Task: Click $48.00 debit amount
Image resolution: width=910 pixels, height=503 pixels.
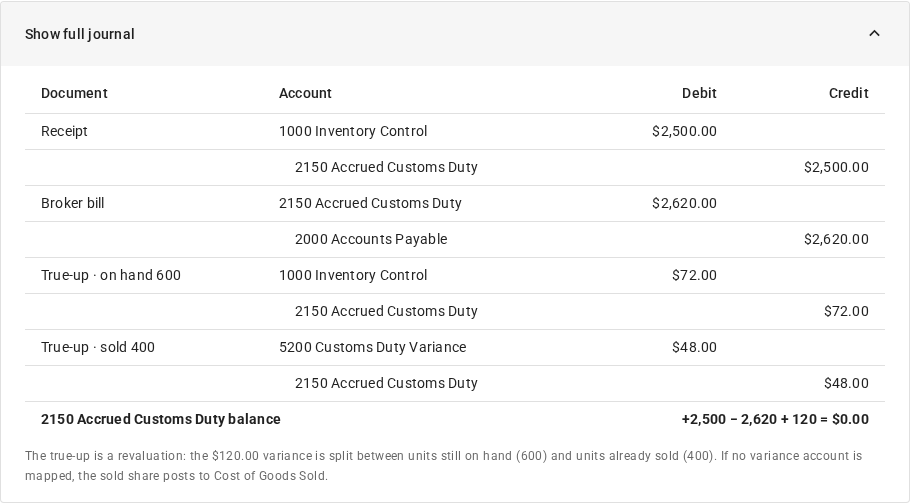Action: [x=694, y=347]
